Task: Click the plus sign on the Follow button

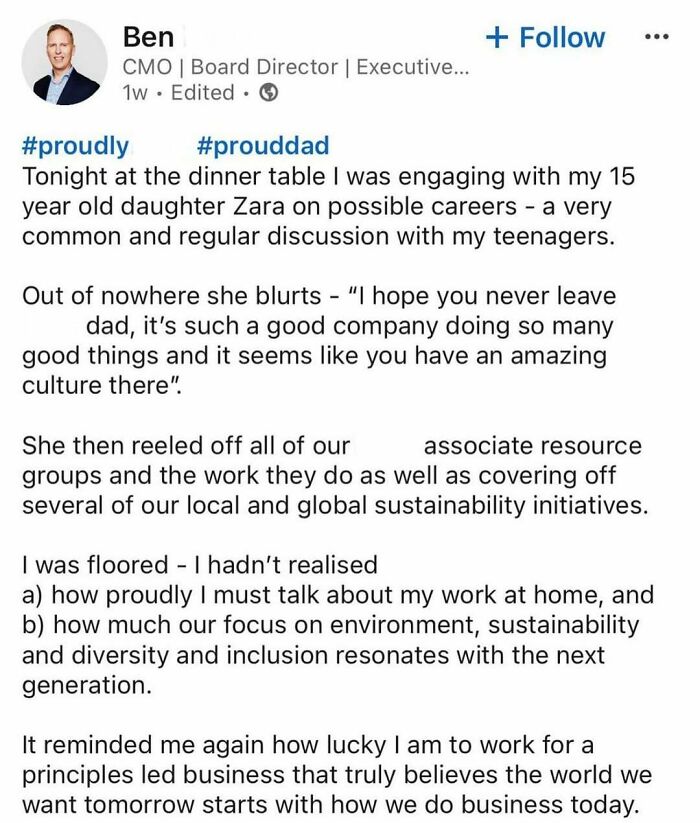Action: click(x=499, y=37)
